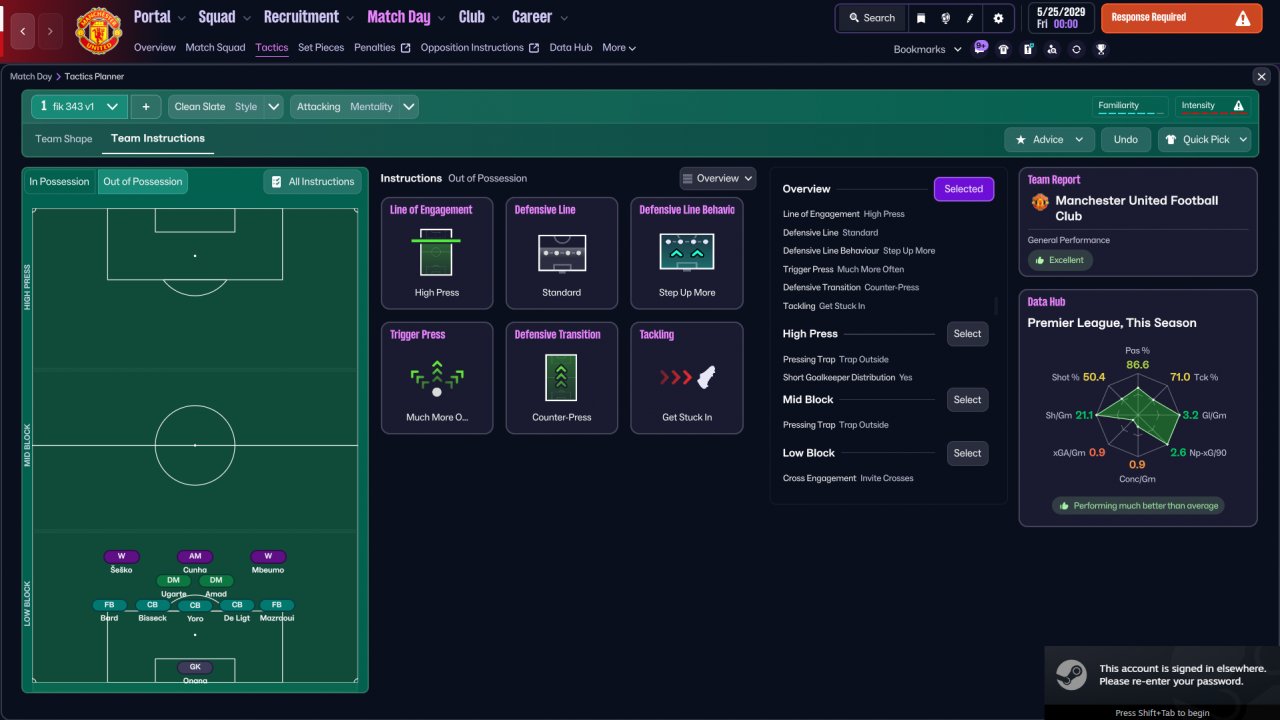Viewport: 1280px width, 720px height.
Task: Toggle the All Instructions checkbox button
Action: [313, 182]
